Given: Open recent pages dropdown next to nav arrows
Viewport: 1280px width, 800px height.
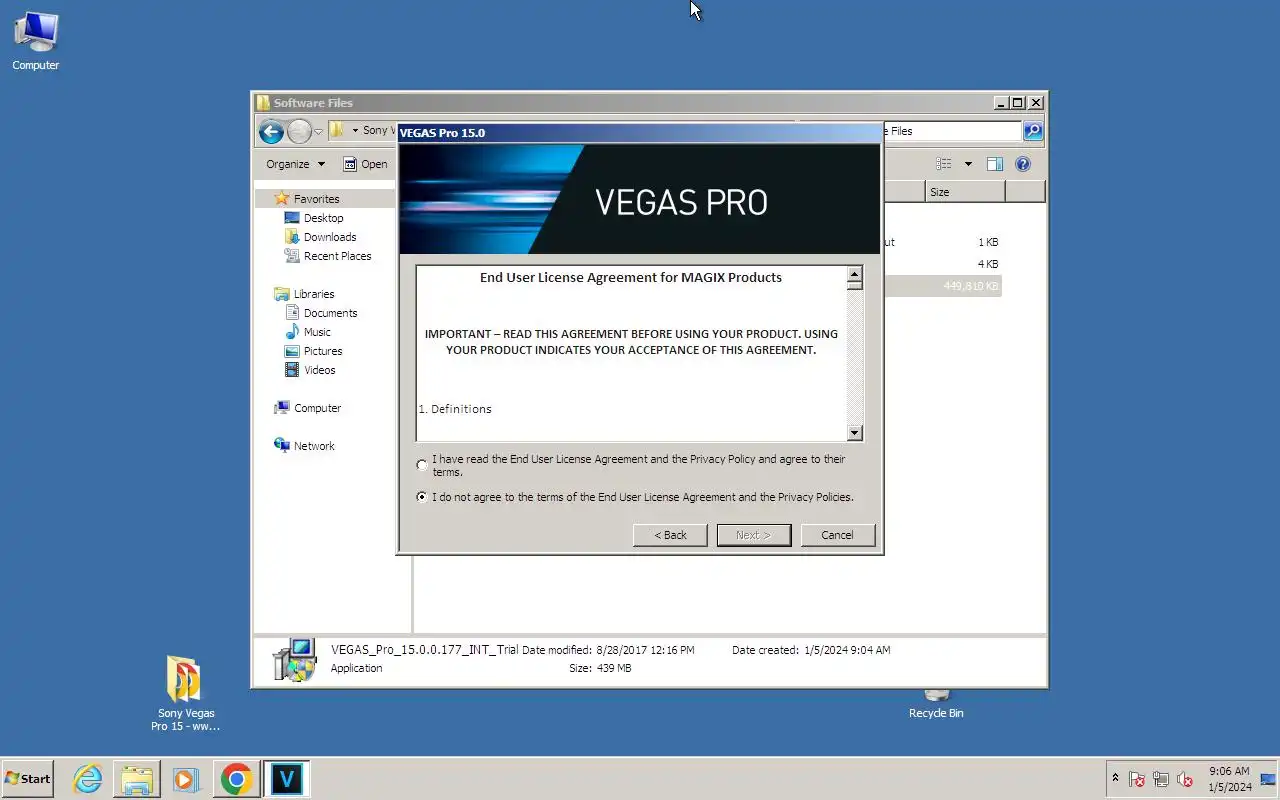Looking at the screenshot, I should point(319,132).
